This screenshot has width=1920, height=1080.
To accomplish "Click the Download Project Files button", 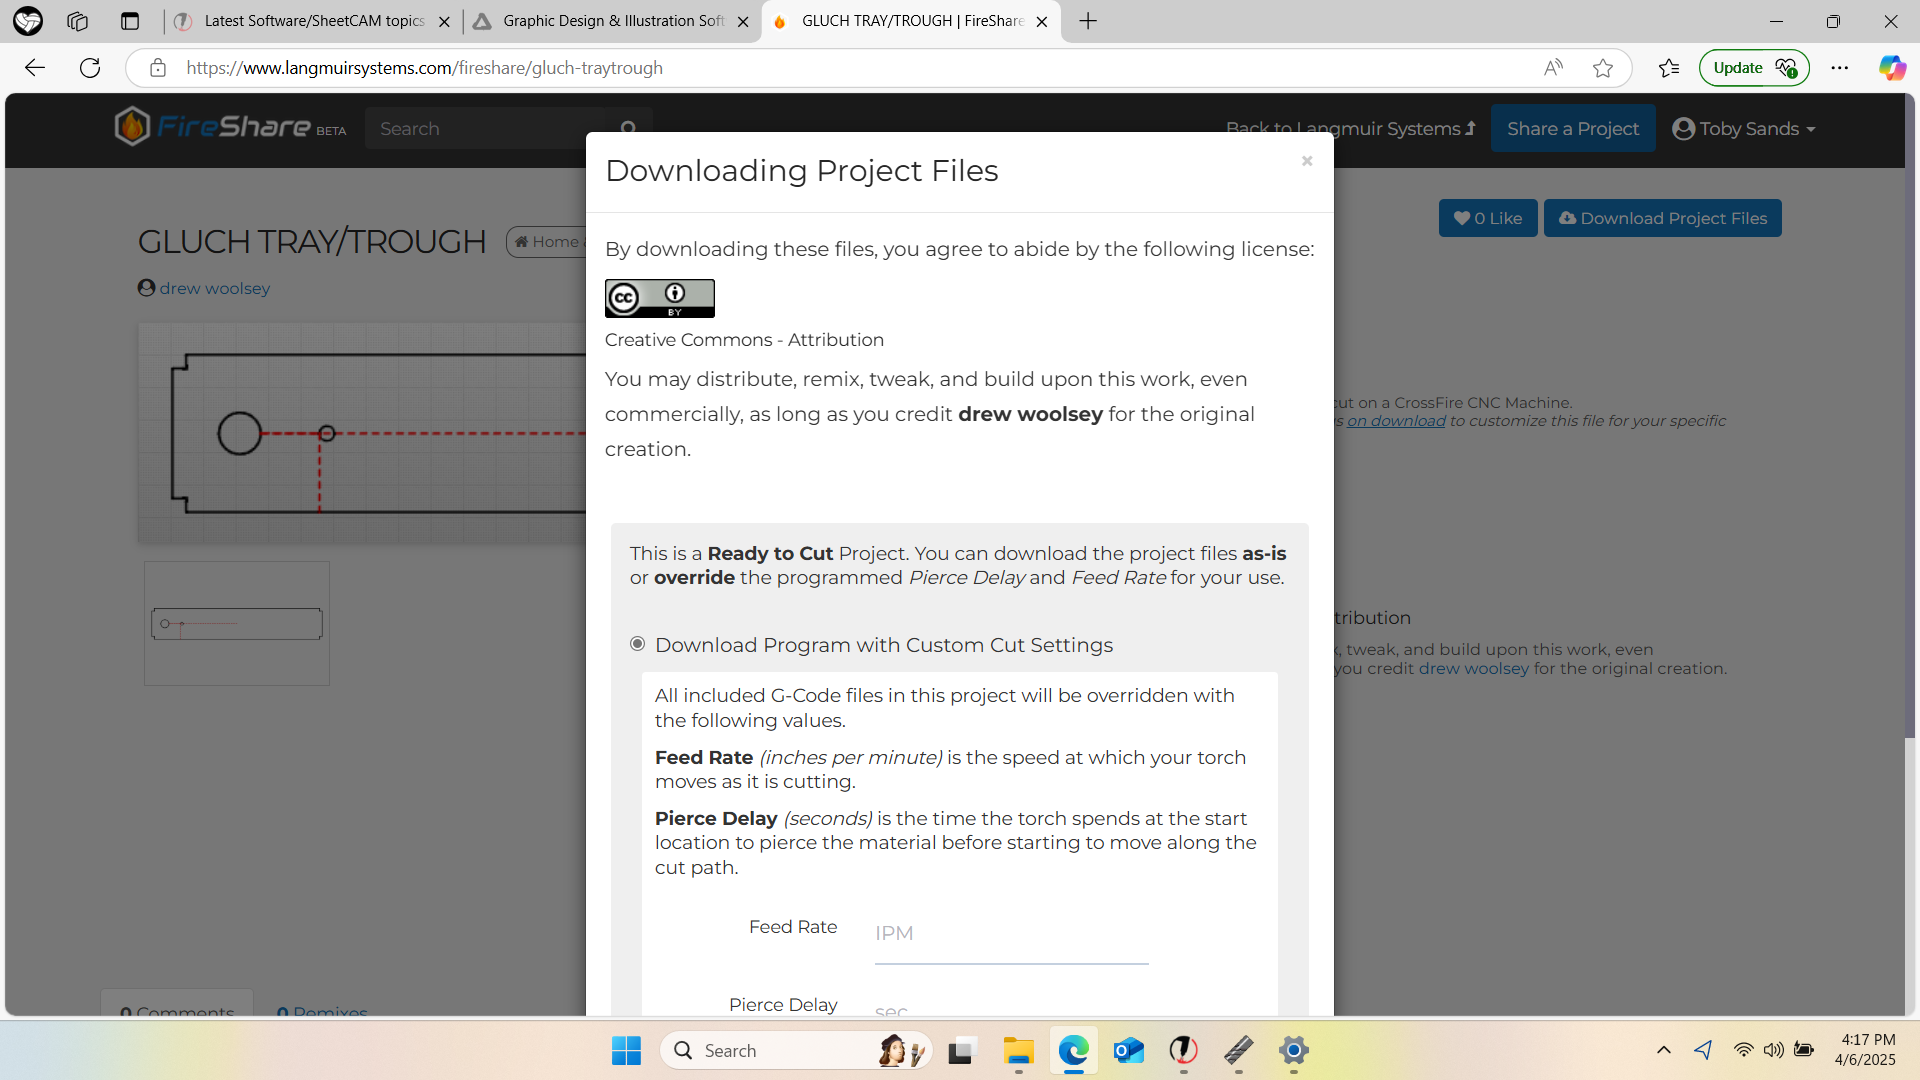I will [1662, 218].
